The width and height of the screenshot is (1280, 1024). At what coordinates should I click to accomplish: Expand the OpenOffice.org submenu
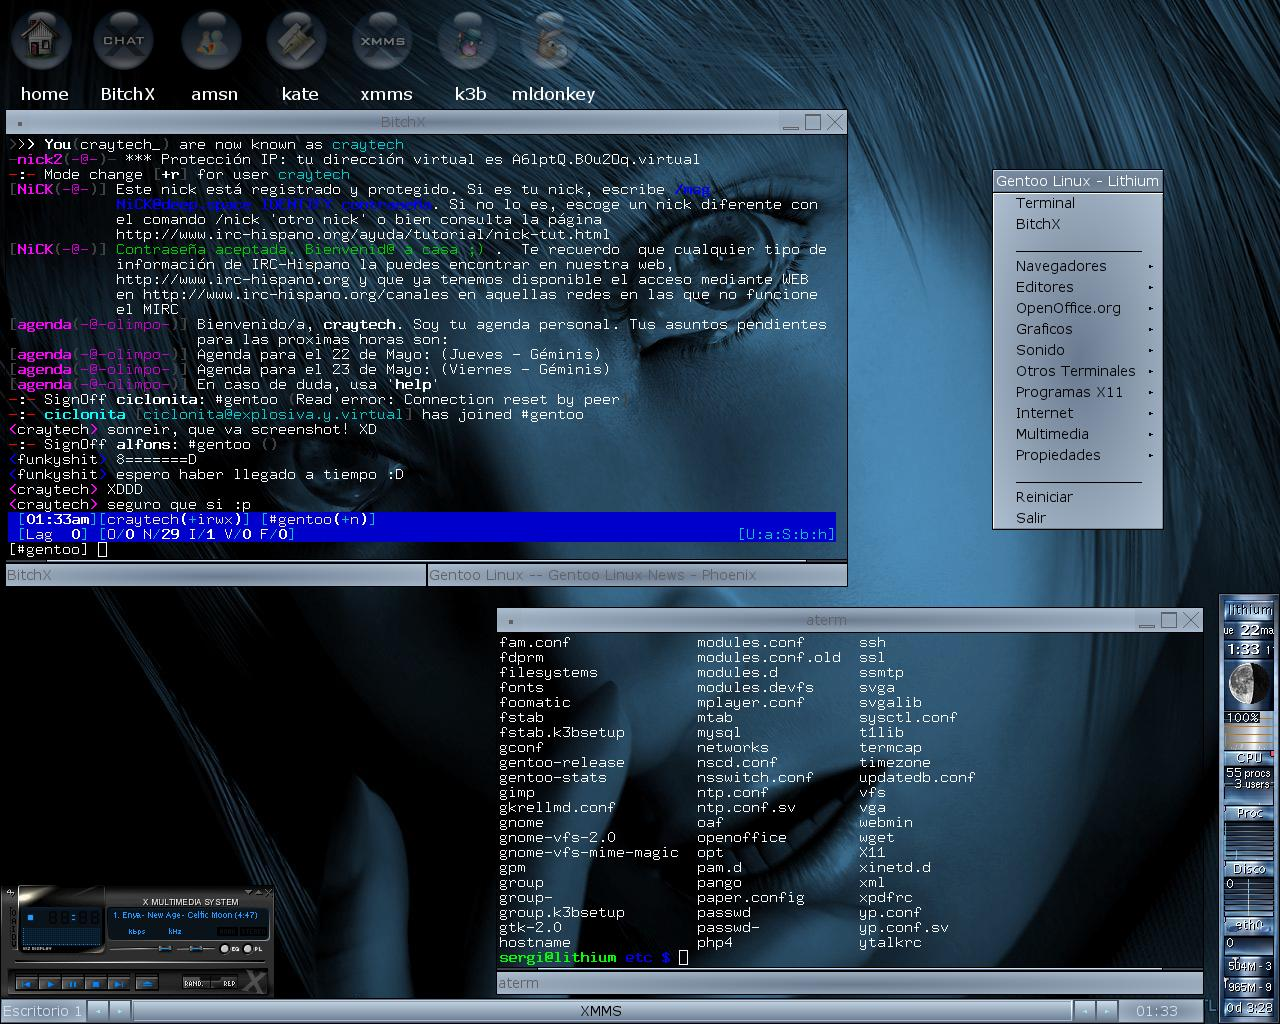click(x=1078, y=308)
